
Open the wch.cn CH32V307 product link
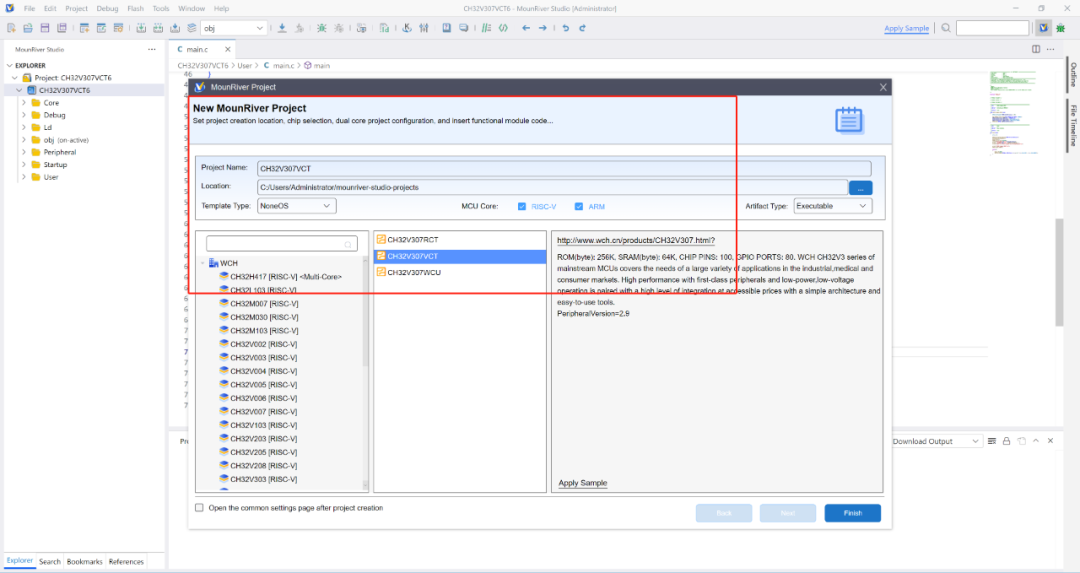pos(635,240)
